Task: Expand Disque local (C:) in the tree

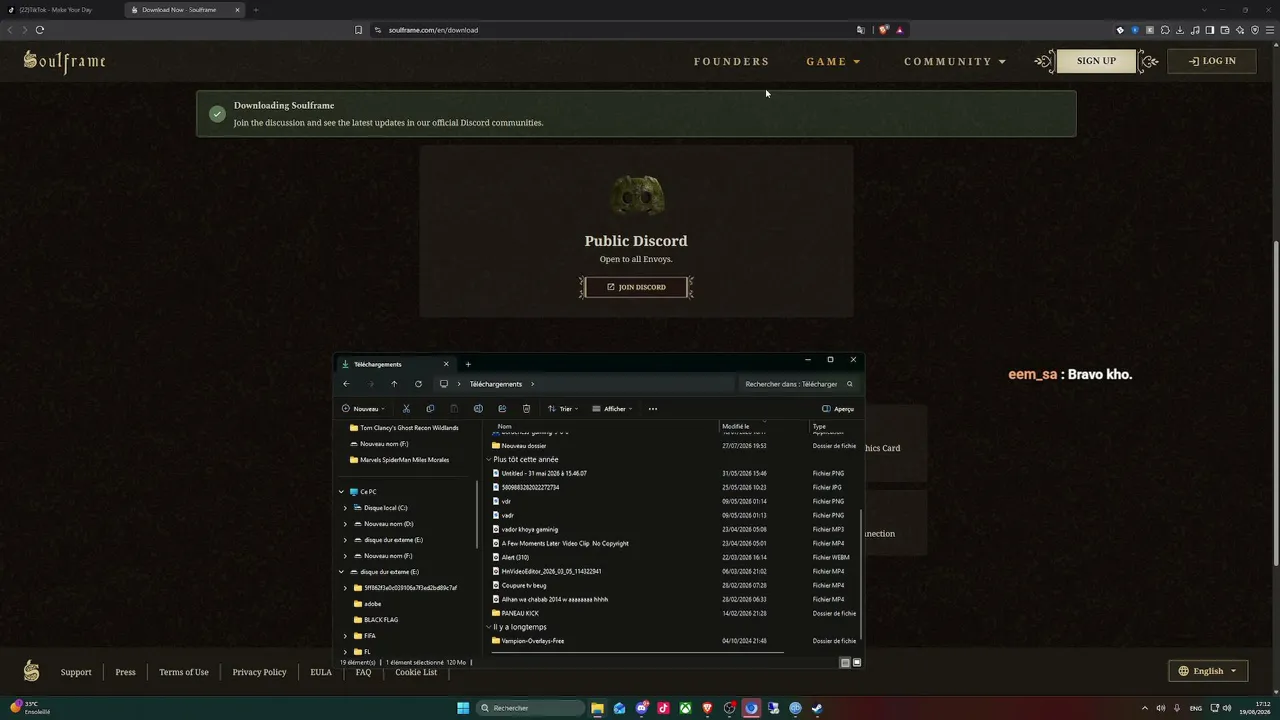Action: [x=345, y=508]
